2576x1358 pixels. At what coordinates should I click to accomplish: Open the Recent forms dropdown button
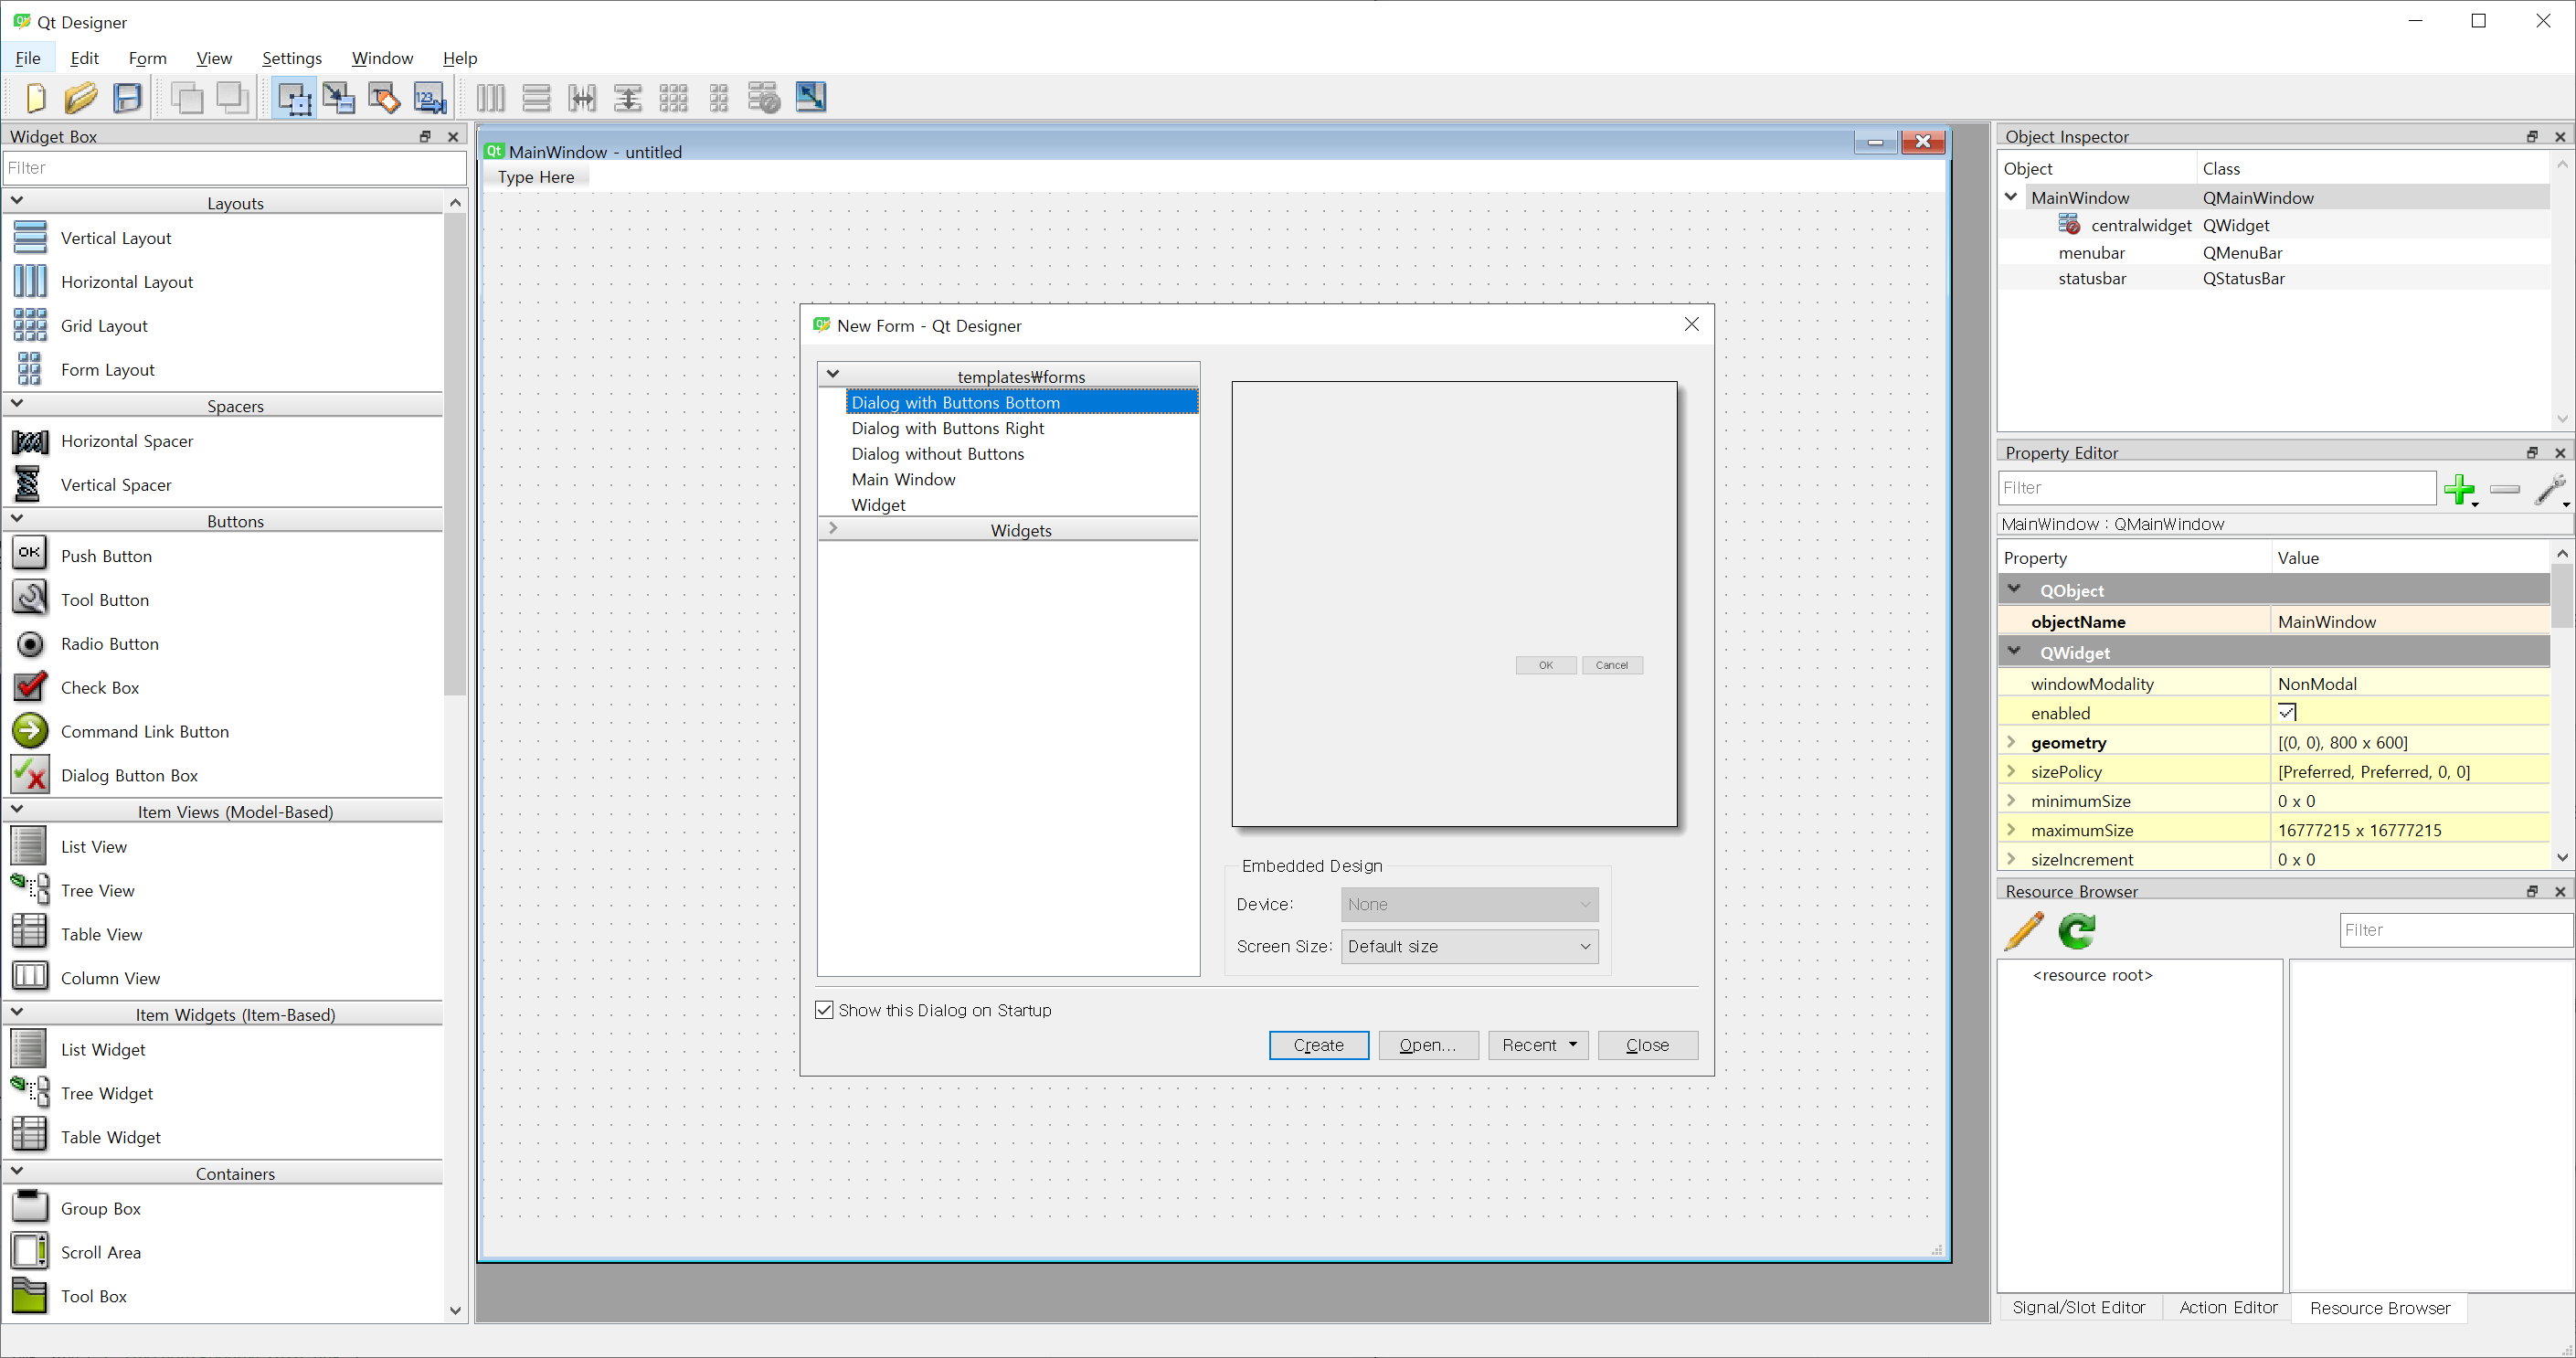1538,1045
